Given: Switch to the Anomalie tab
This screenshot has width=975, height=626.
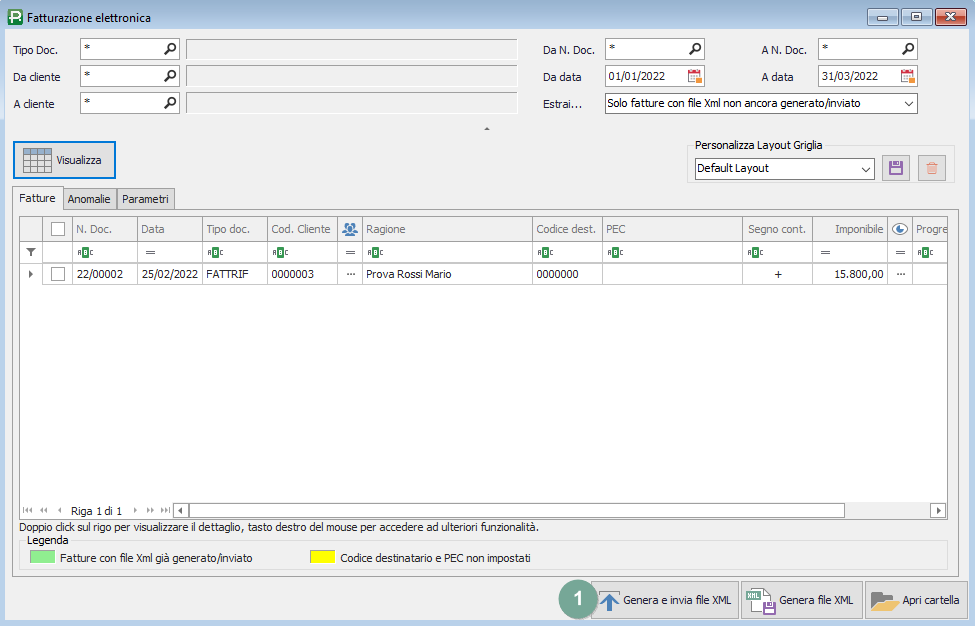Looking at the screenshot, I should (90, 199).
